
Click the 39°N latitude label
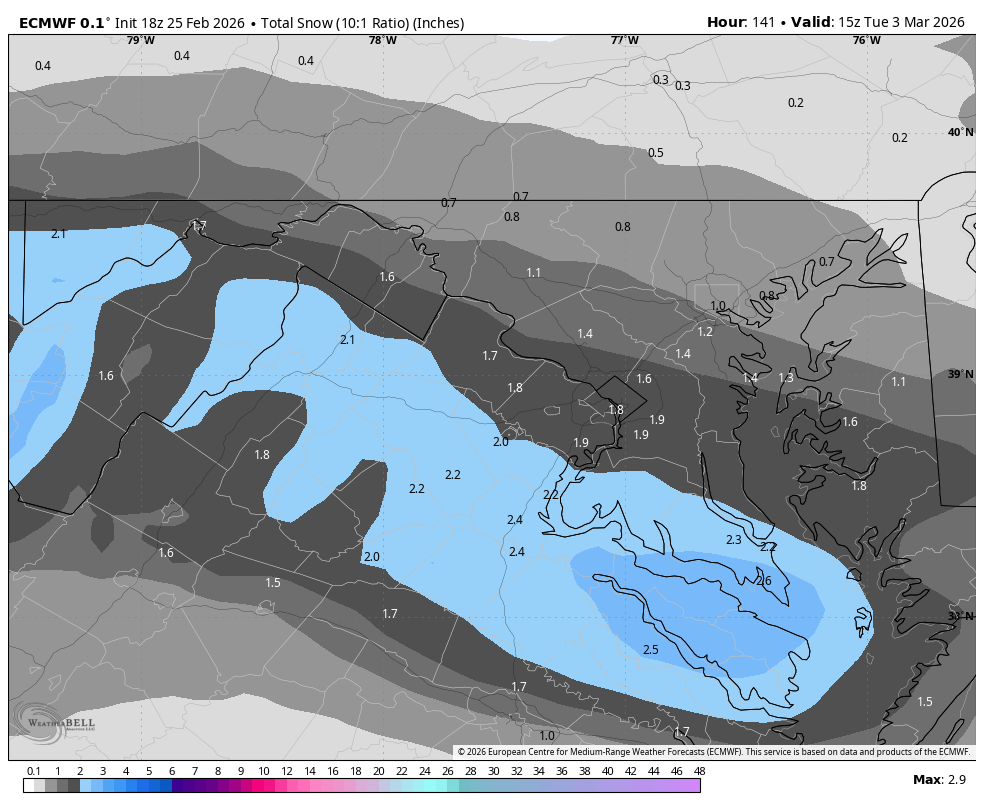(960, 375)
